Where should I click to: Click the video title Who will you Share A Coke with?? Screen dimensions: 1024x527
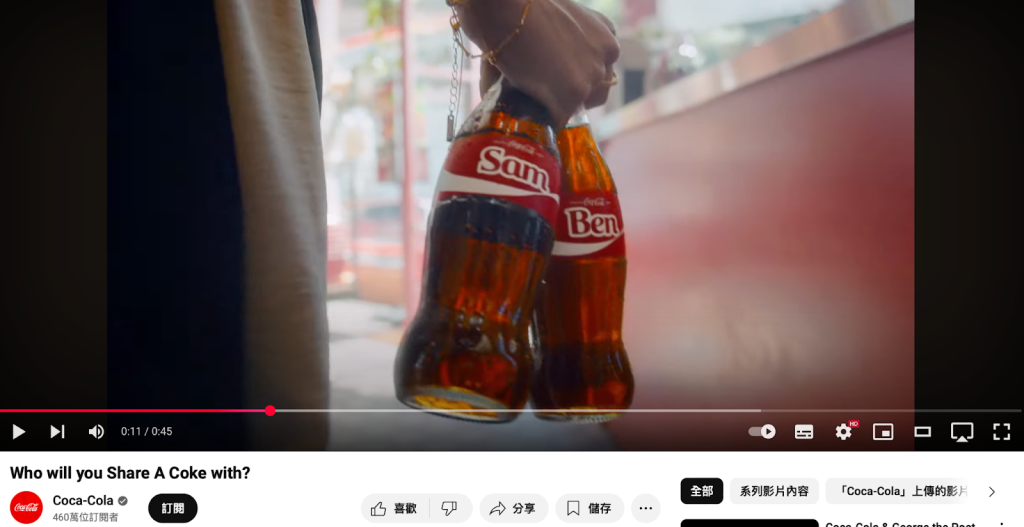click(130, 473)
